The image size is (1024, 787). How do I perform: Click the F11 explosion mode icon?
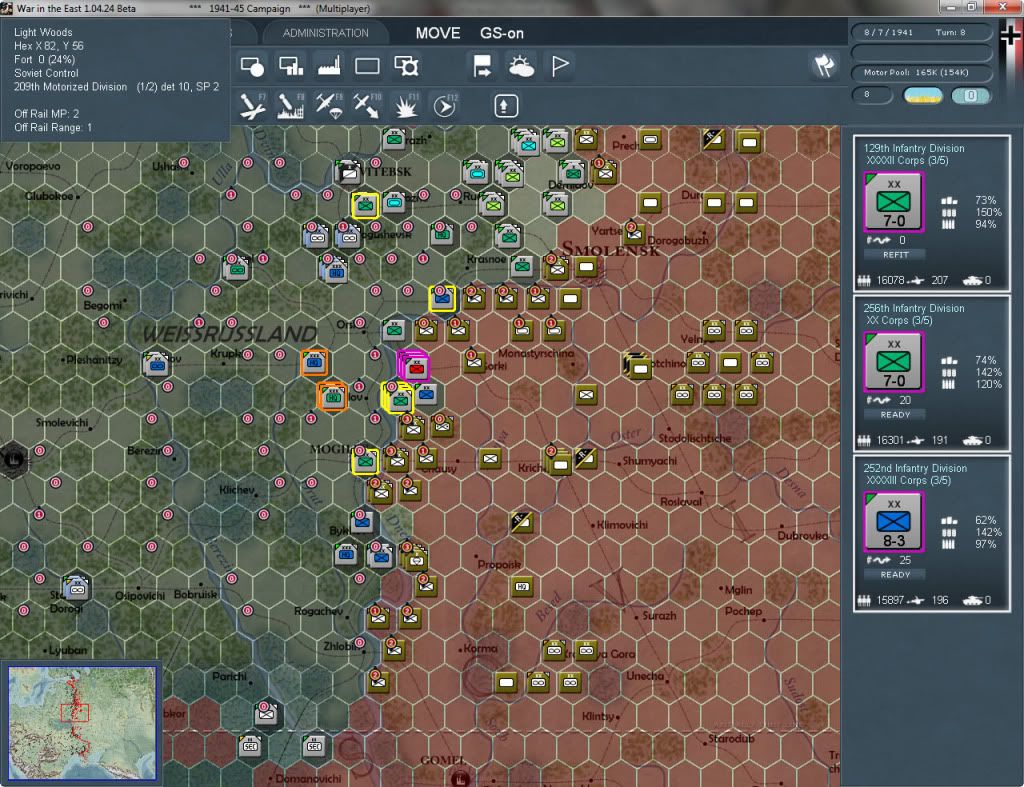click(406, 106)
